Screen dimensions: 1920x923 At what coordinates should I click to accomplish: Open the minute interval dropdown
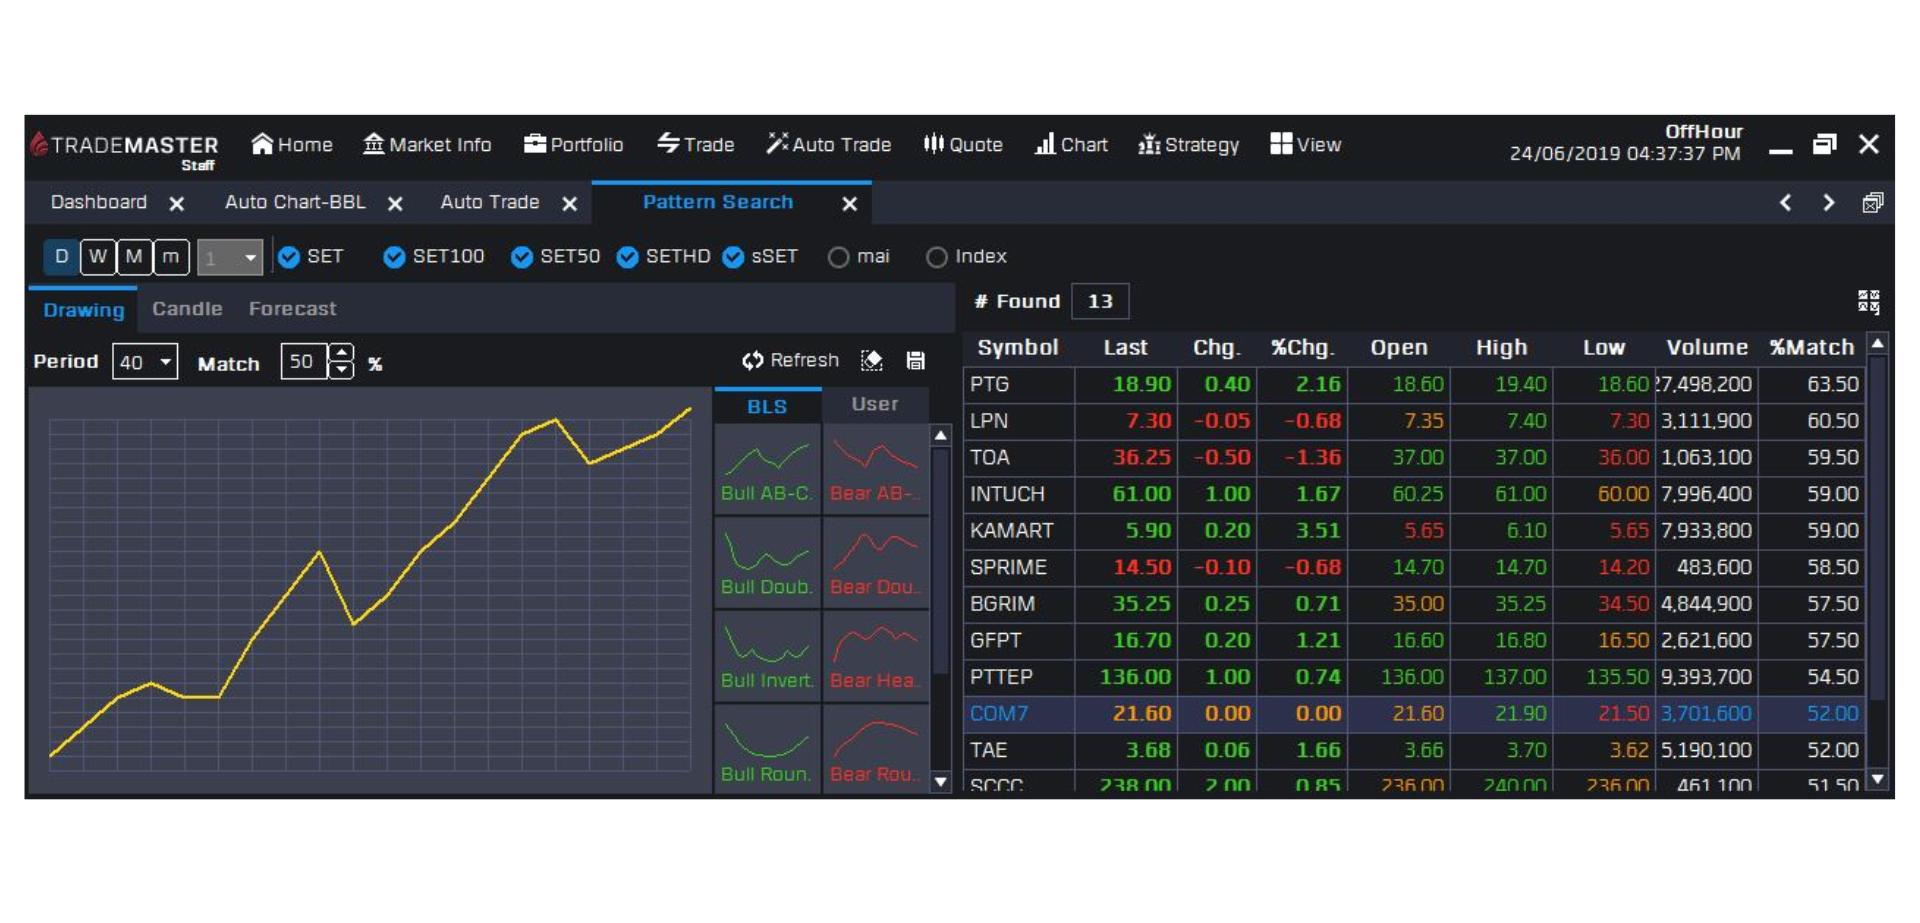230,258
